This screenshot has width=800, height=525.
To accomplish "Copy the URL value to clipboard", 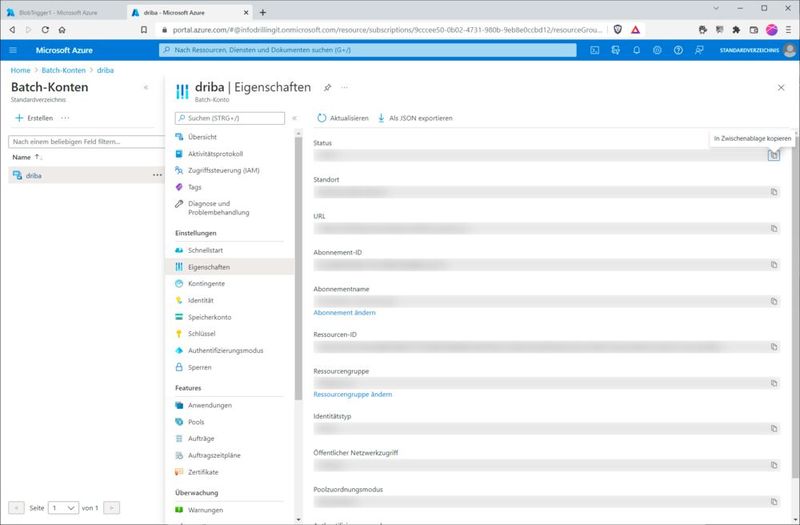I will [774, 229].
